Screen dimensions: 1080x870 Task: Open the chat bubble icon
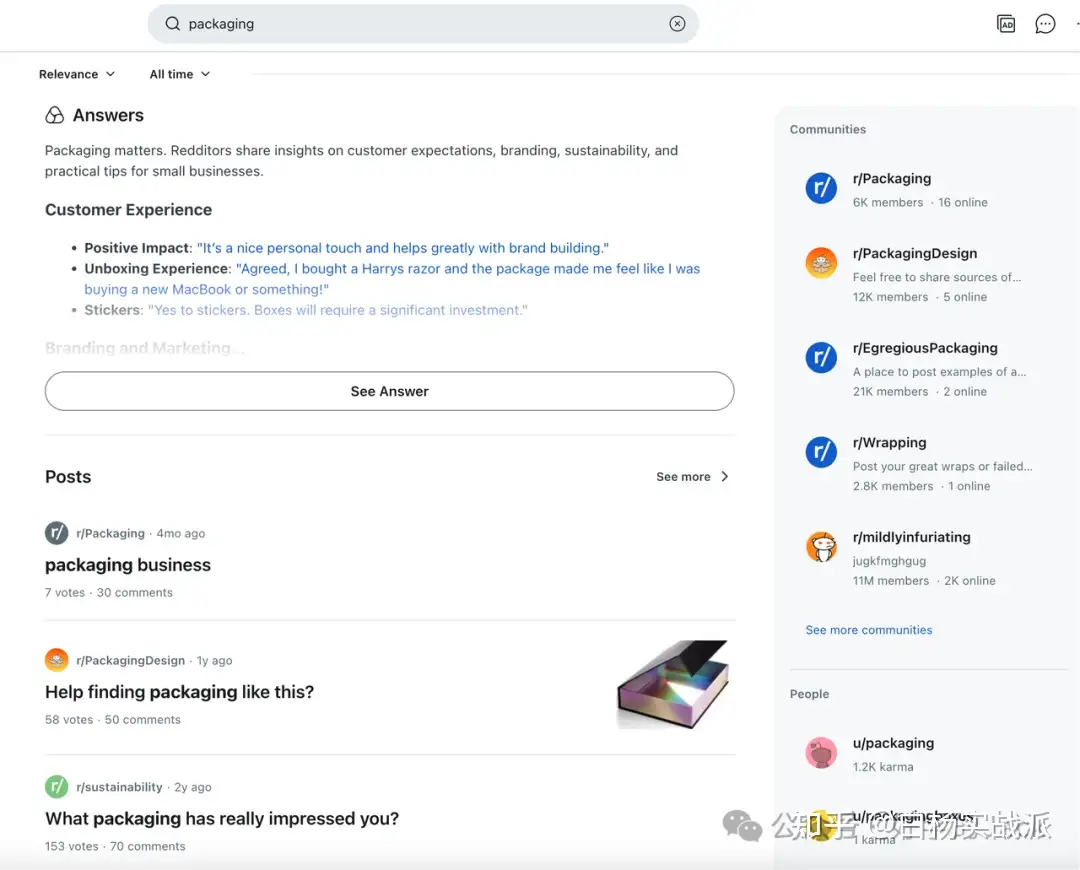(x=1045, y=24)
